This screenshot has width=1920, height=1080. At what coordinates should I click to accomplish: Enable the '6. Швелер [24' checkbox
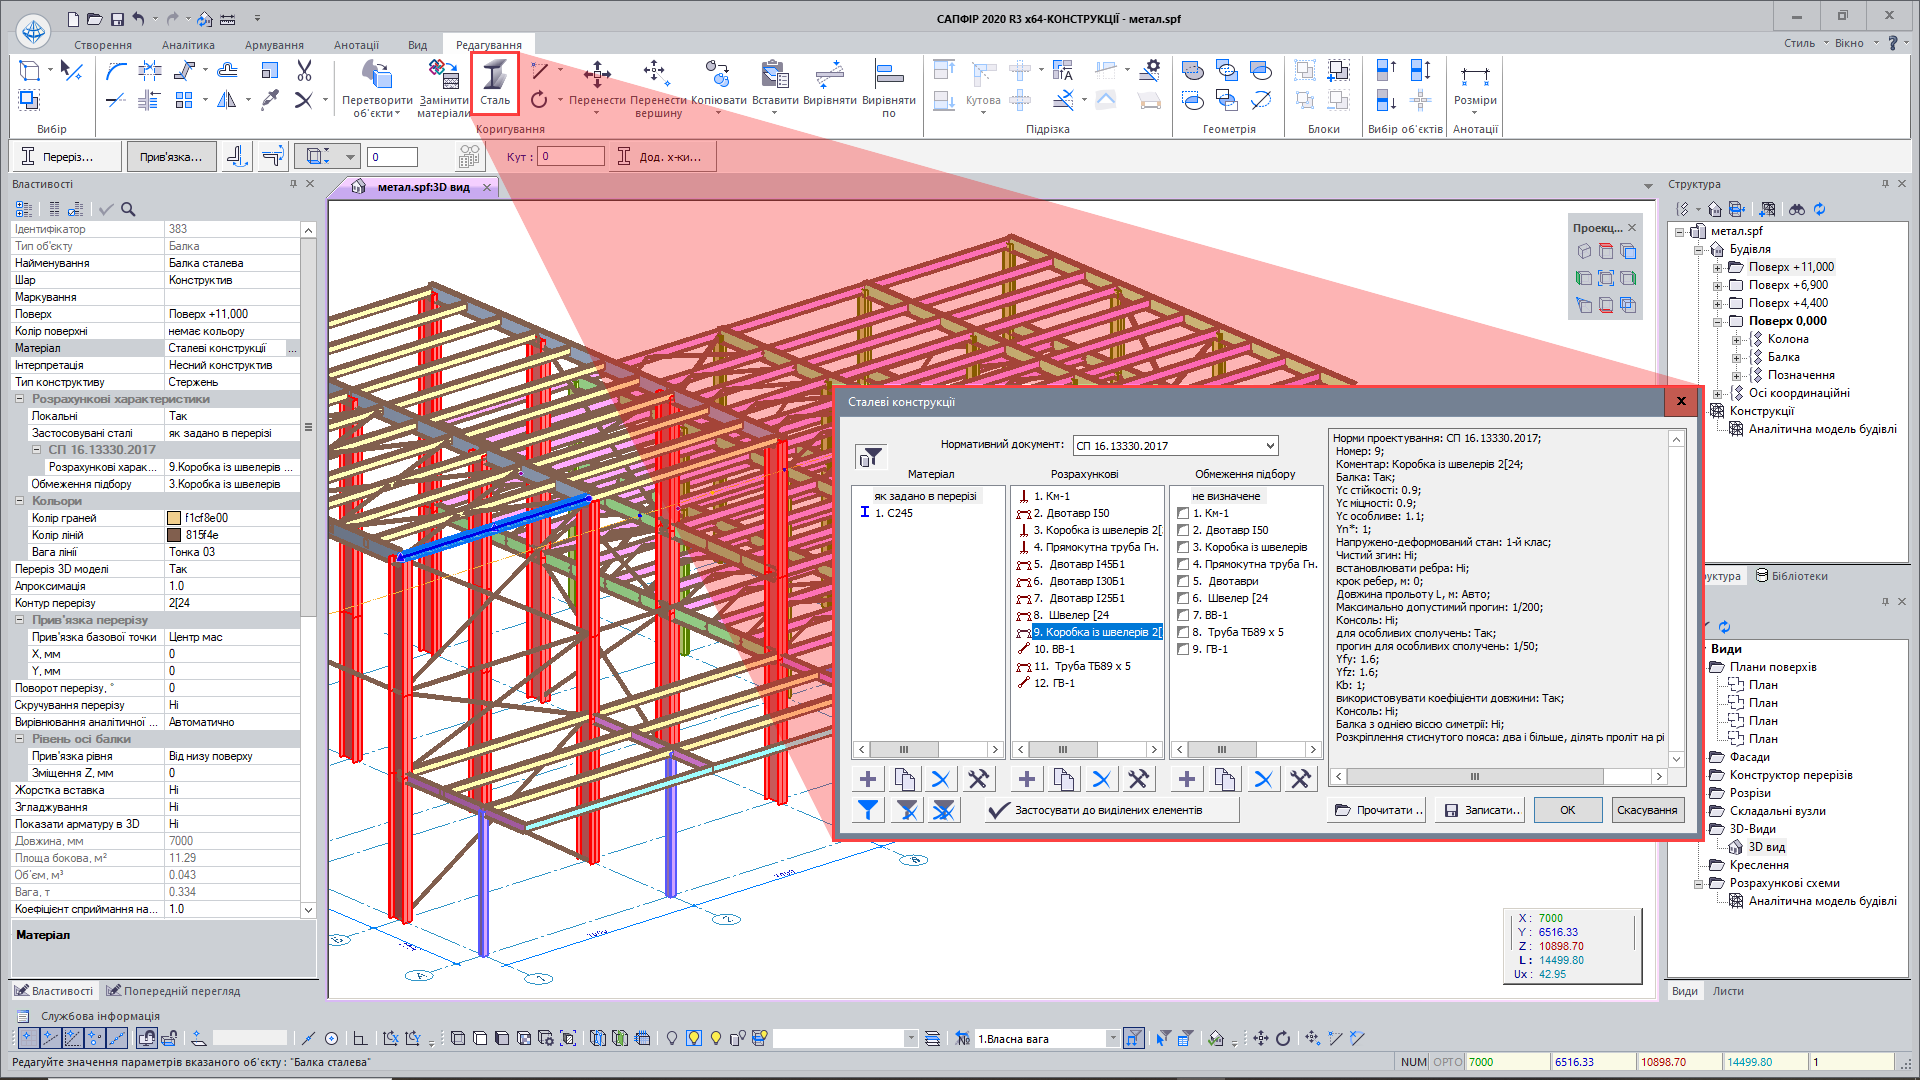[1183, 599]
